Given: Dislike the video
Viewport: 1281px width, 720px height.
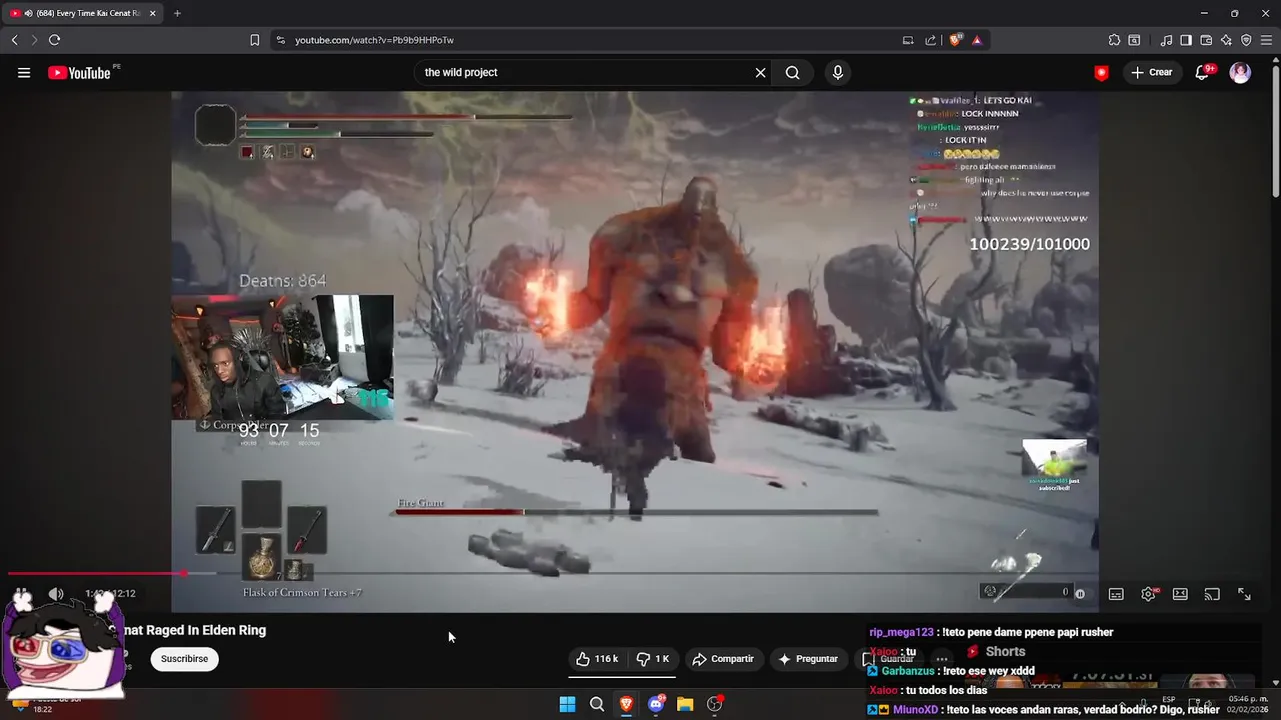Looking at the screenshot, I should tap(653, 659).
